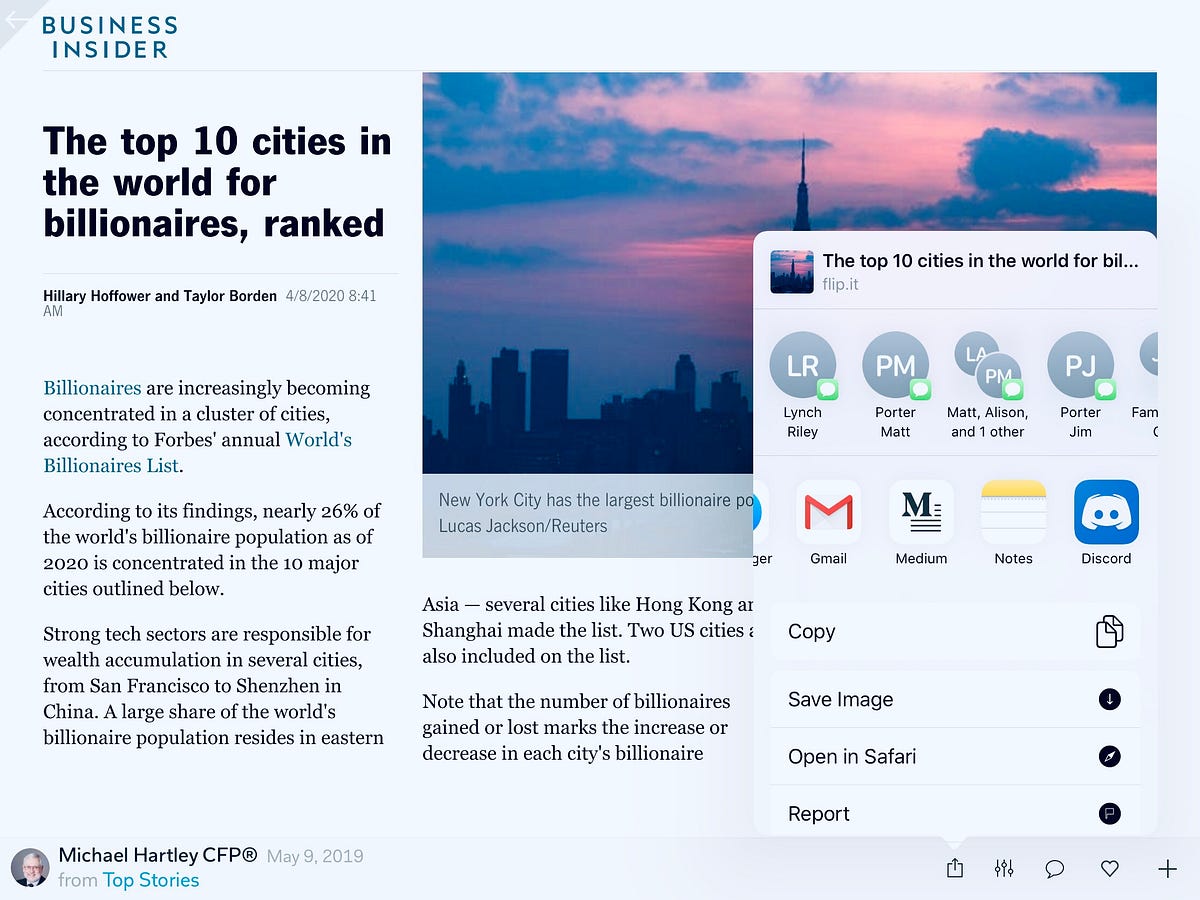
Task: Open the Top Stories link
Action: (150, 880)
